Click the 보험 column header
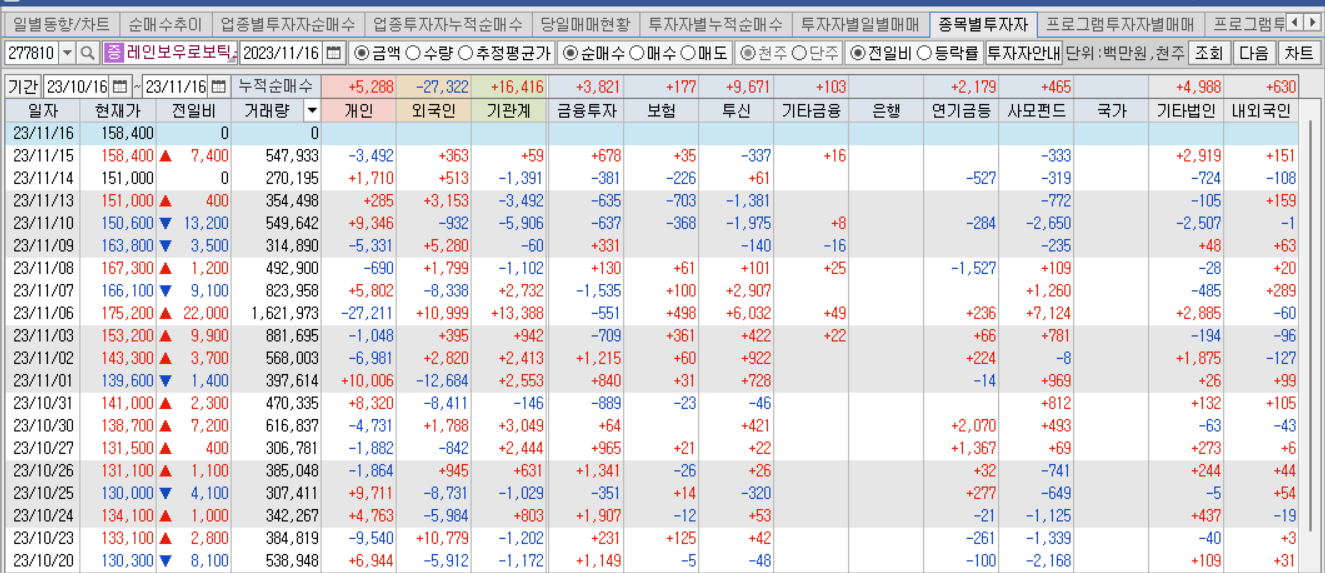This screenshot has height=573, width=1325. (x=661, y=111)
